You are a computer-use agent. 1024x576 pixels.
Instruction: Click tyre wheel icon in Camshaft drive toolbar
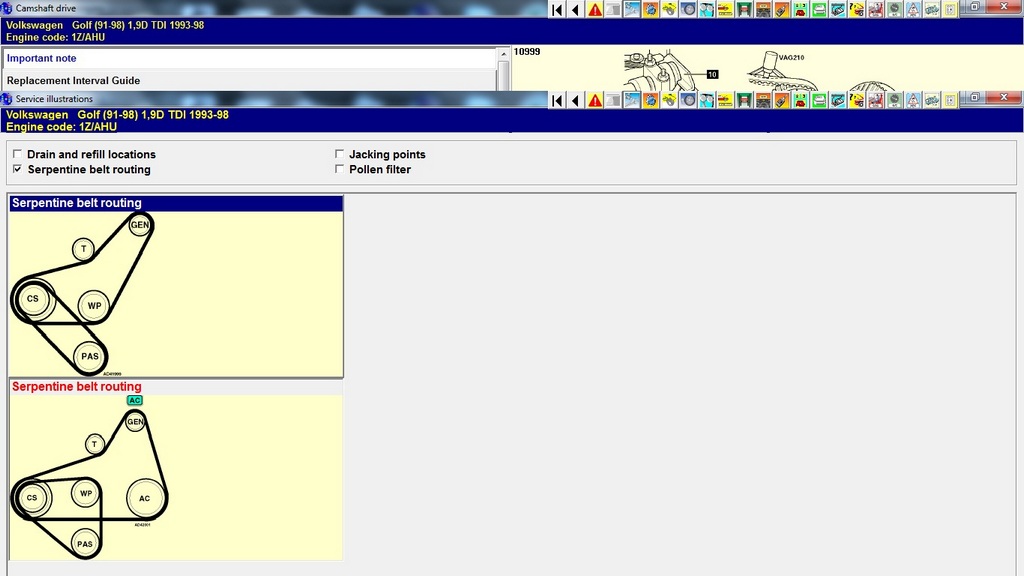689,9
